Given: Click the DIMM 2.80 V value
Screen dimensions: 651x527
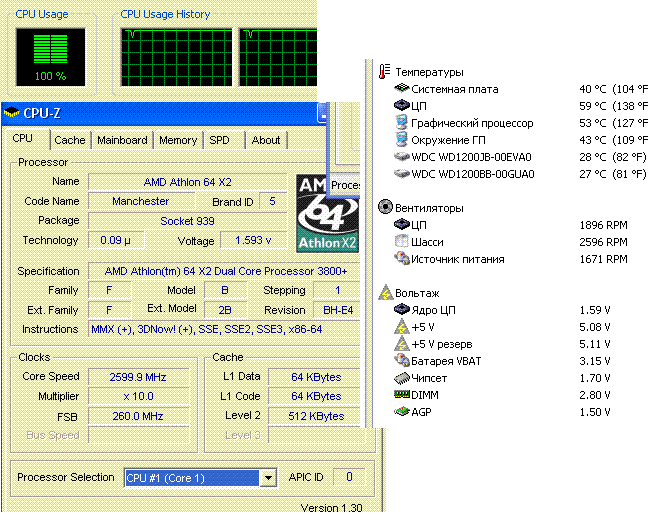Looking at the screenshot, I should [x=595, y=395].
